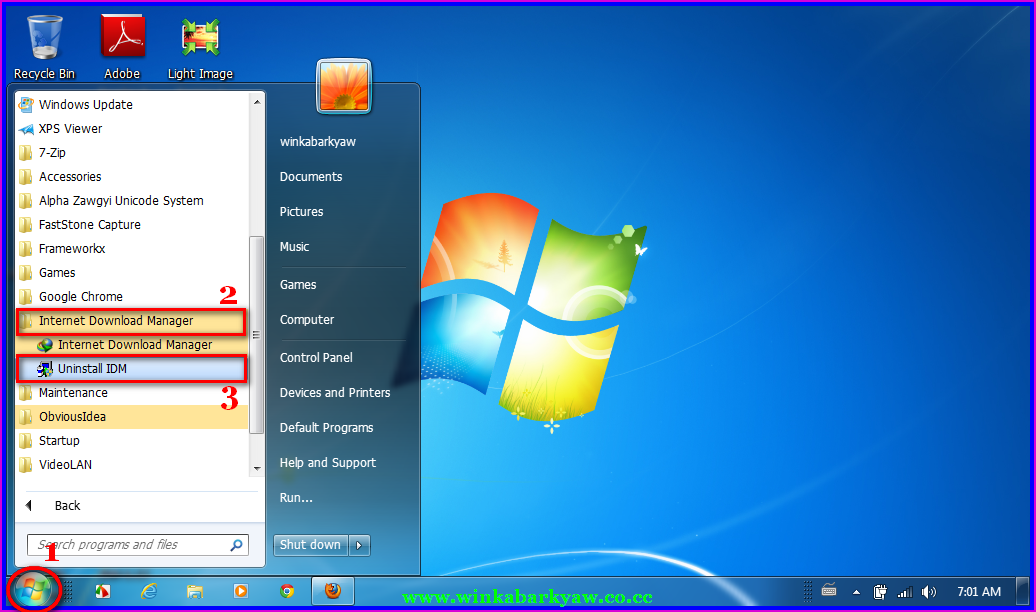This screenshot has width=1036, height=612.
Task: Open Help and Support
Action: tap(328, 463)
